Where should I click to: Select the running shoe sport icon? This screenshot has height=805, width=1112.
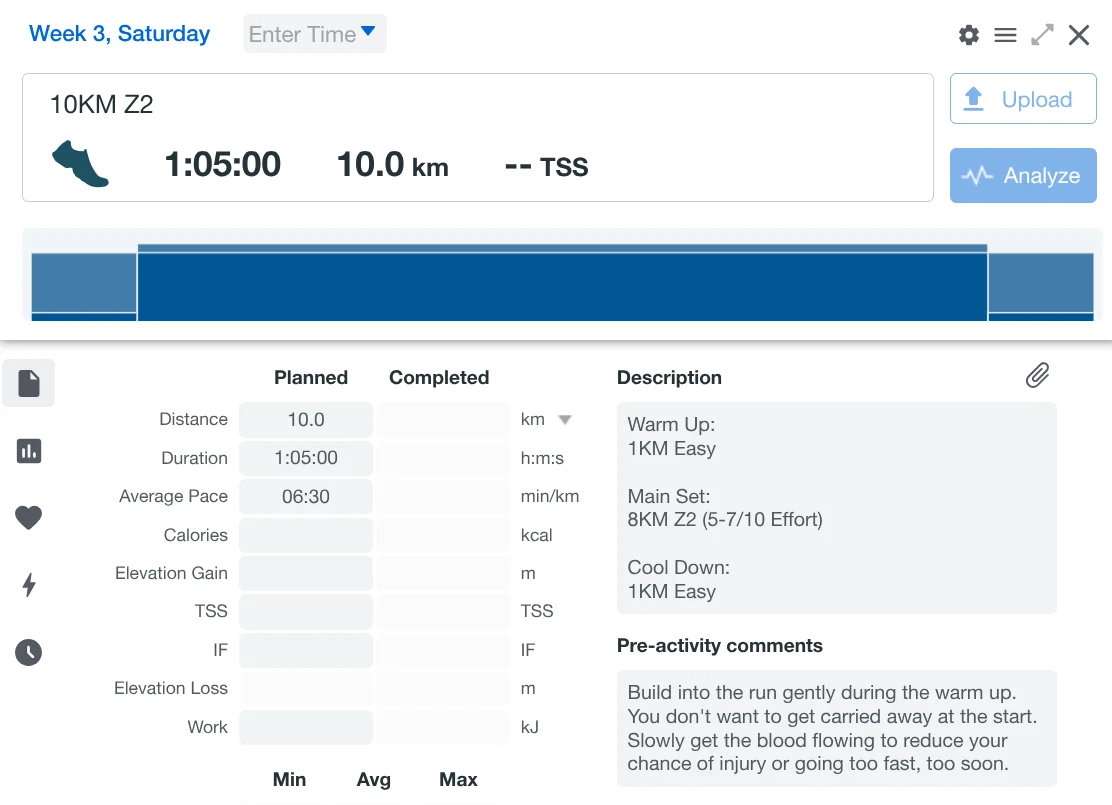(80, 163)
